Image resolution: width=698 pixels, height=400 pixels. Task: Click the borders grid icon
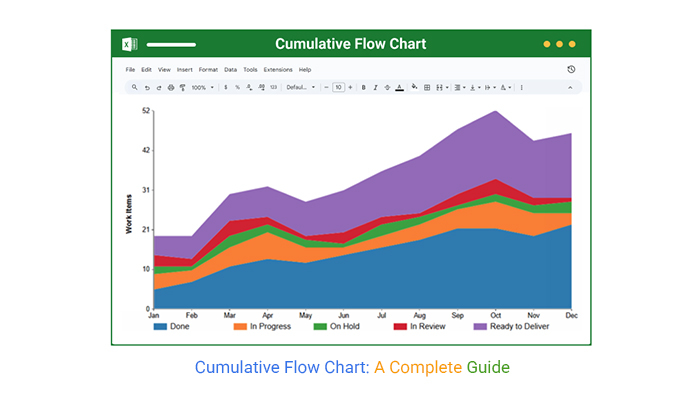(x=428, y=88)
